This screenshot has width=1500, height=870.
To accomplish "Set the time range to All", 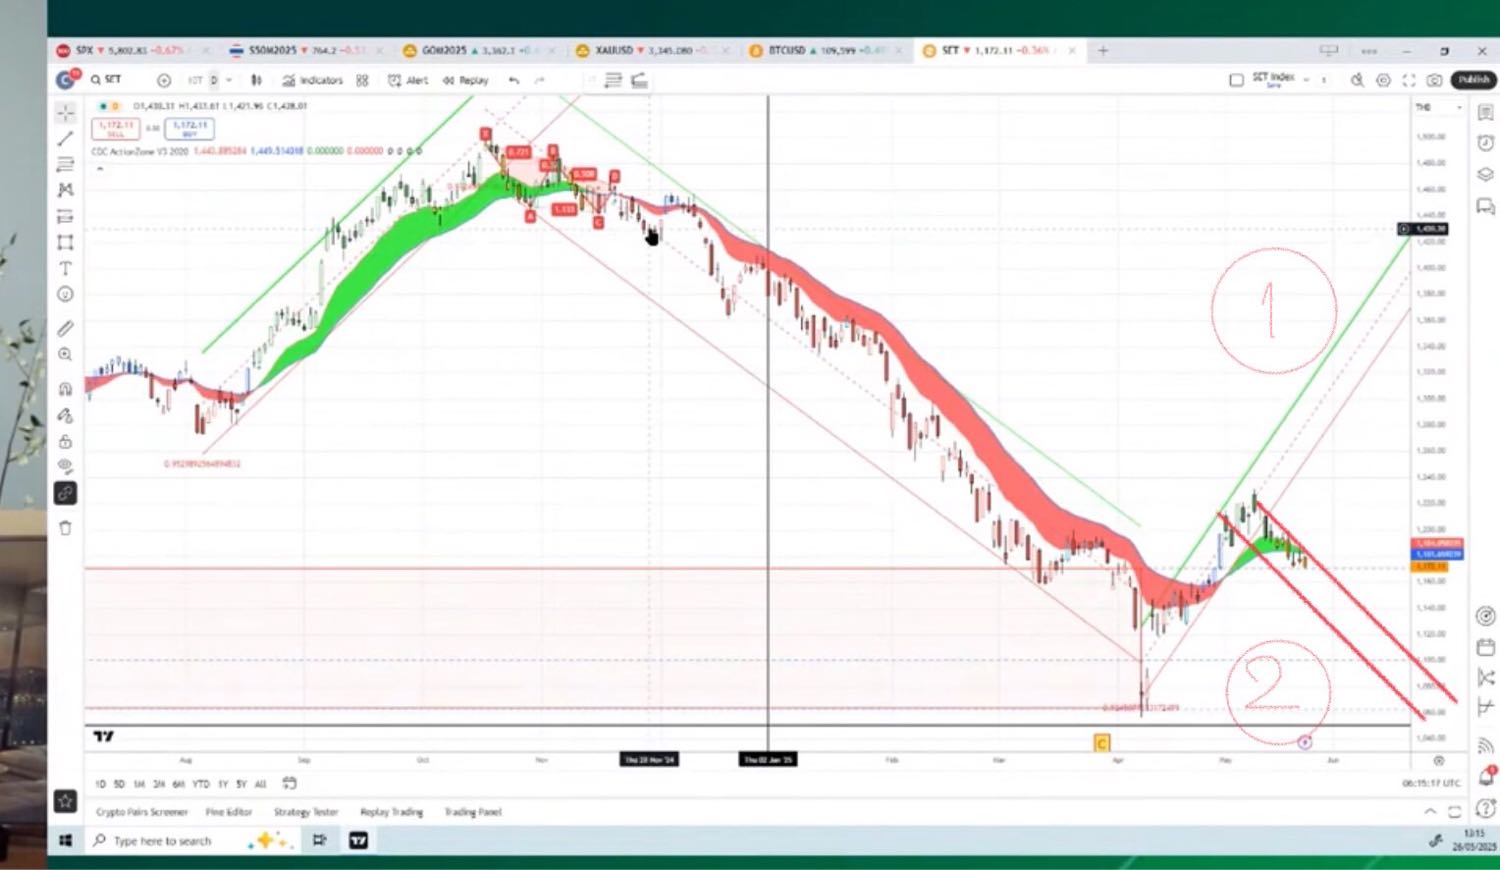I will pos(260,784).
